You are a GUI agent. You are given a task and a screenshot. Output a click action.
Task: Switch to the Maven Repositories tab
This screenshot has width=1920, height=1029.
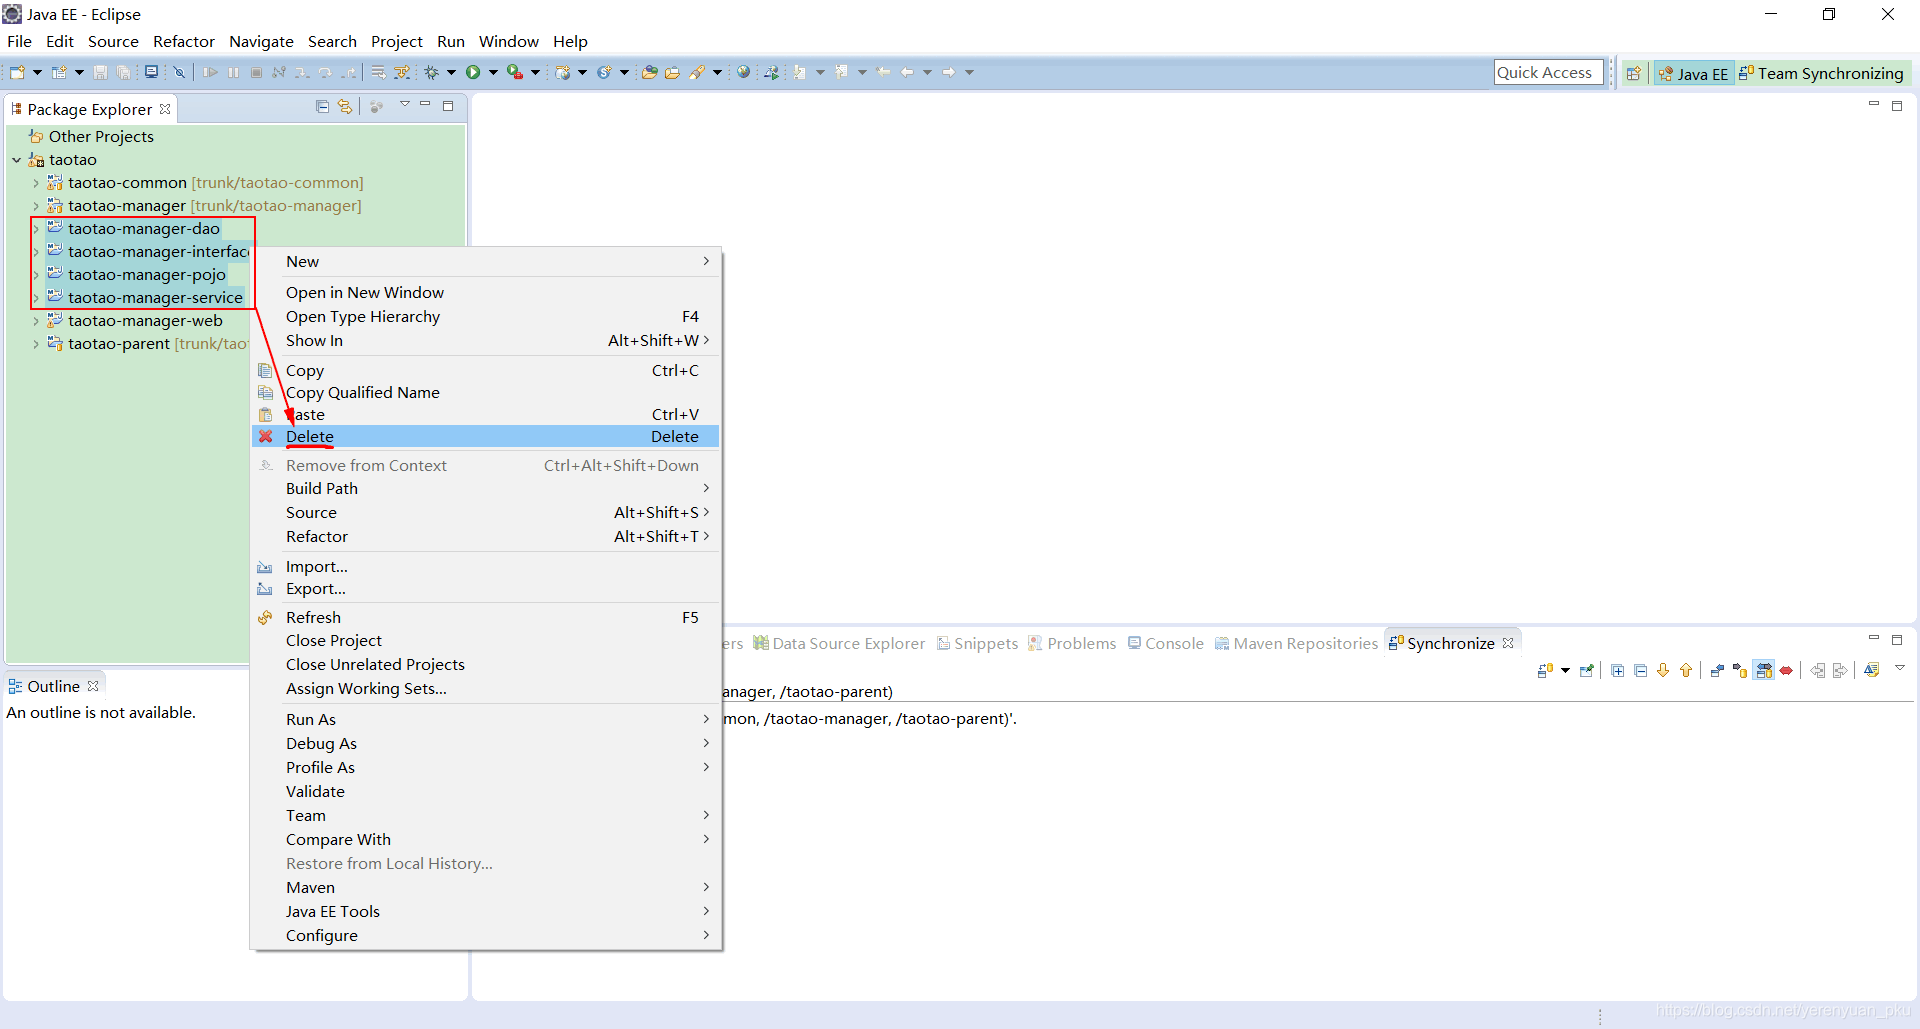(x=1296, y=643)
